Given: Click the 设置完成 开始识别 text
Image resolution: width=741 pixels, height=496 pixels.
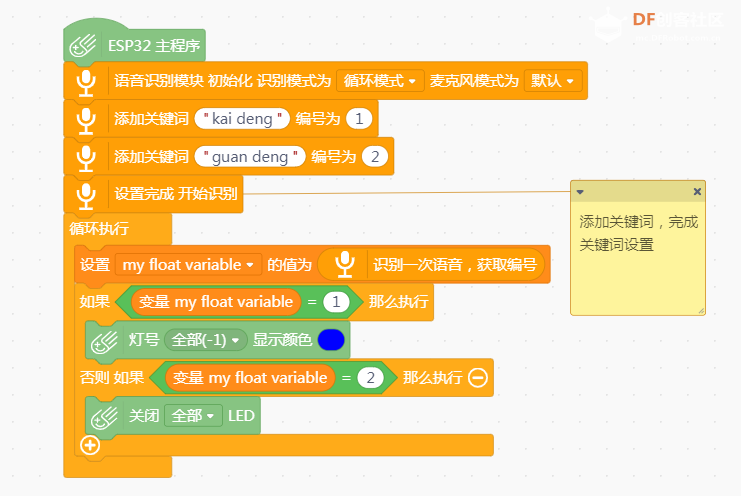Looking at the screenshot, I should coord(175,194).
